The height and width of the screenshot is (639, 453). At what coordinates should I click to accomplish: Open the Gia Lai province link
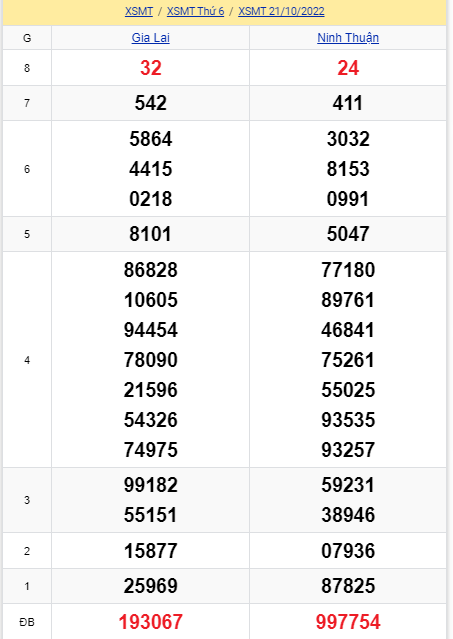coord(150,37)
